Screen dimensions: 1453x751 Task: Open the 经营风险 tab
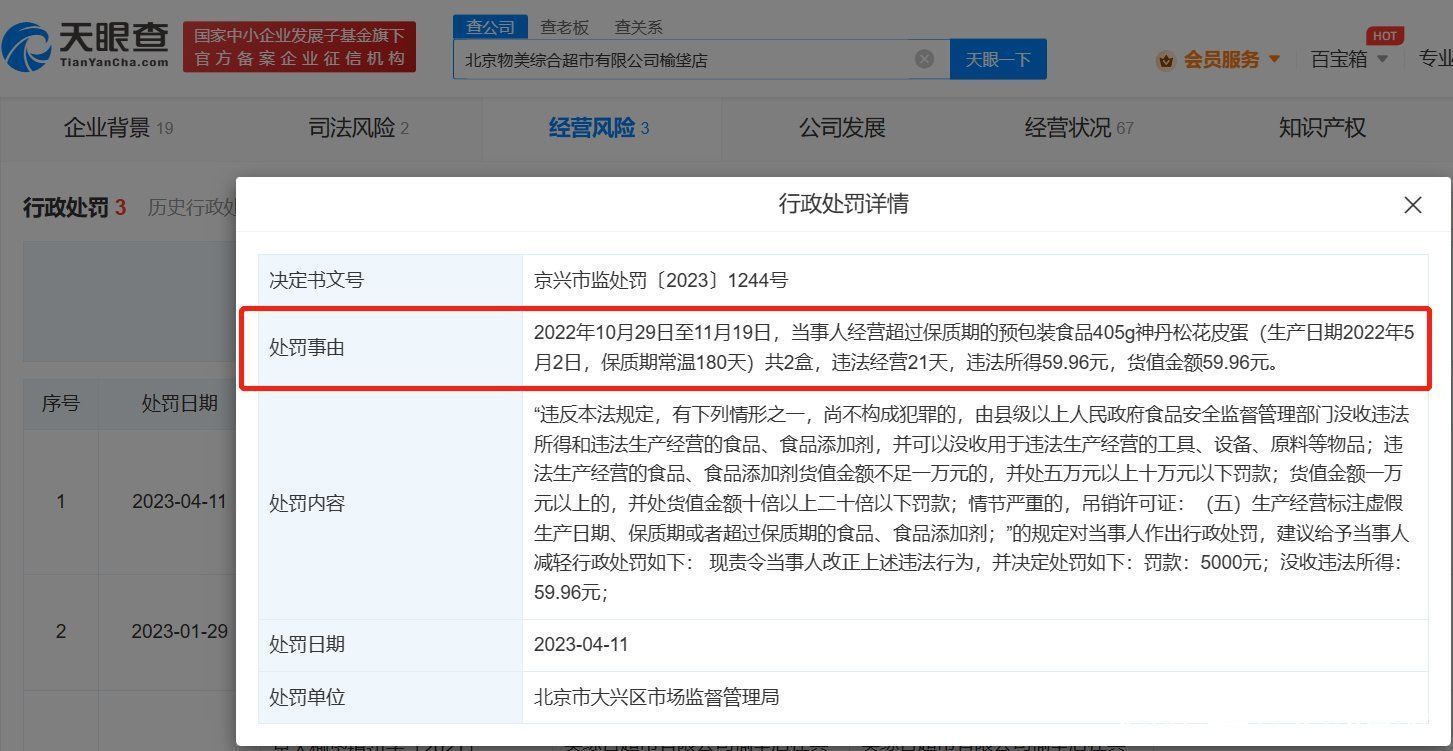click(599, 128)
